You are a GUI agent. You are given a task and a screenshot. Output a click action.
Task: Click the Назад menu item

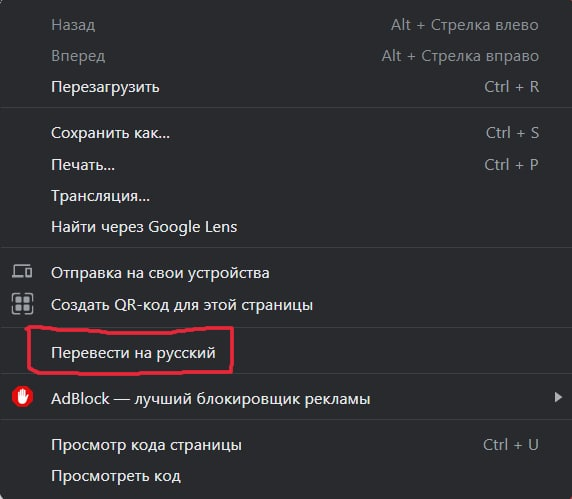(286, 25)
